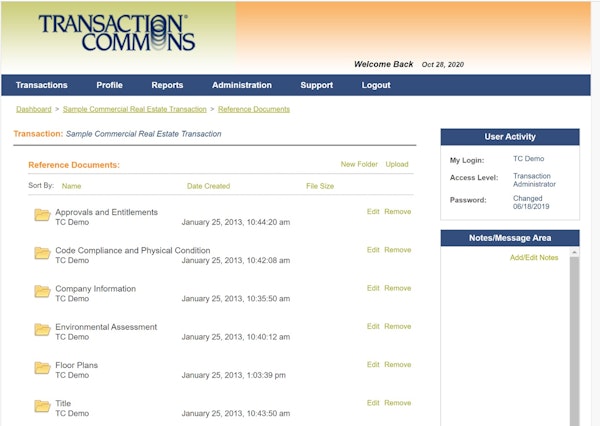Open the Transactions menu
Image resolution: width=600 pixels, height=426 pixels.
42,85
